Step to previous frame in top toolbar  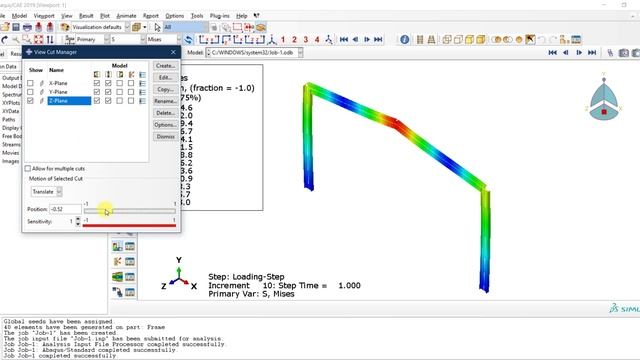pos(355,40)
